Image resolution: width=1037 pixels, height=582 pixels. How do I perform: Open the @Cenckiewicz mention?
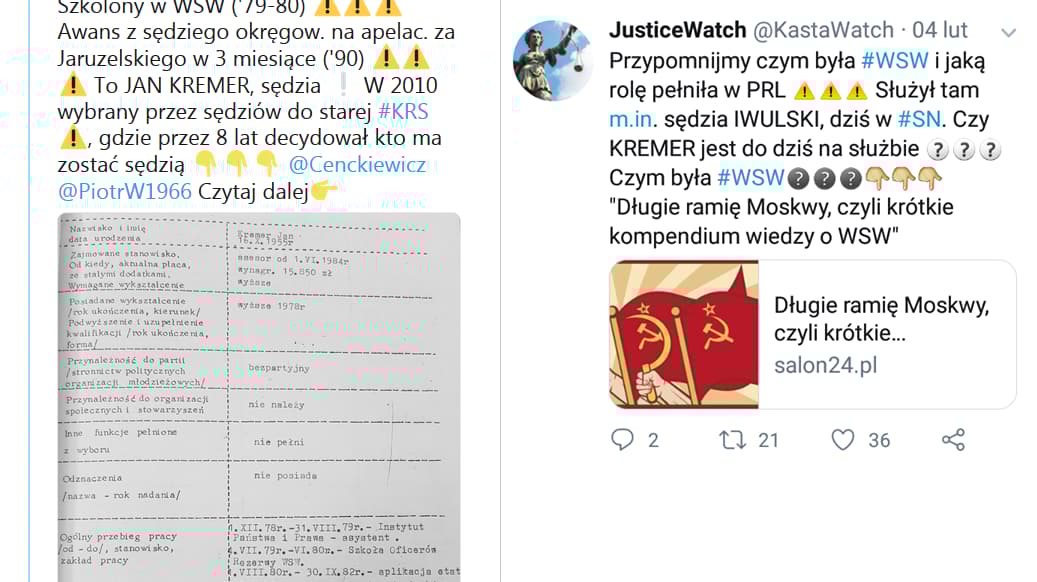357,164
